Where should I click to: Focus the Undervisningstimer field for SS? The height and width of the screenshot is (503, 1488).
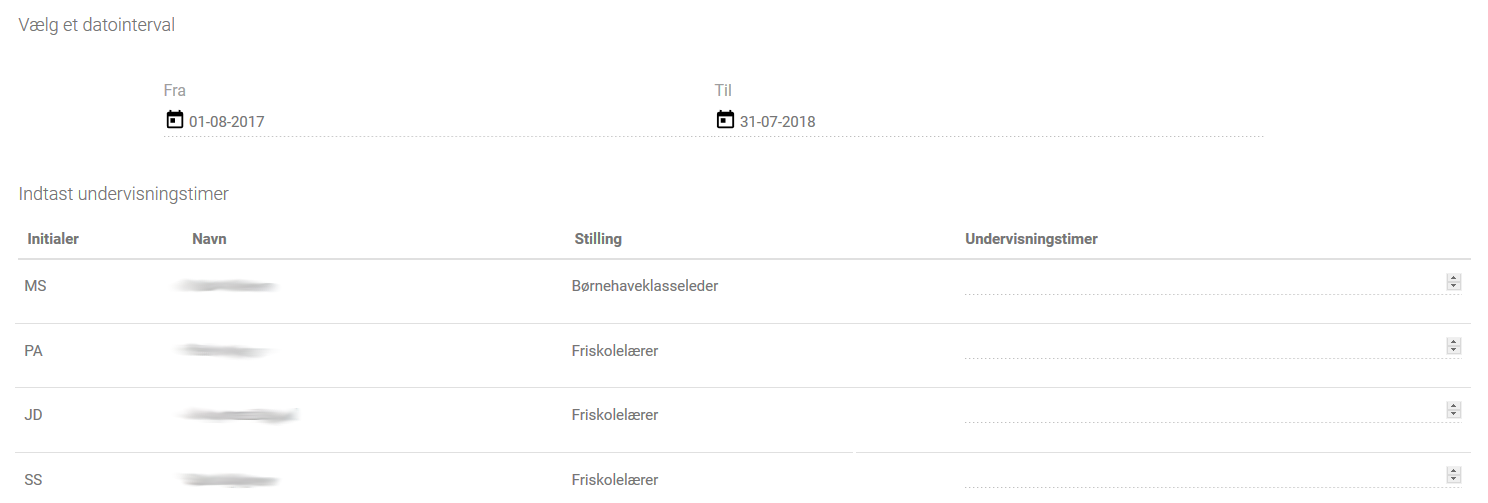[x=1204, y=476]
